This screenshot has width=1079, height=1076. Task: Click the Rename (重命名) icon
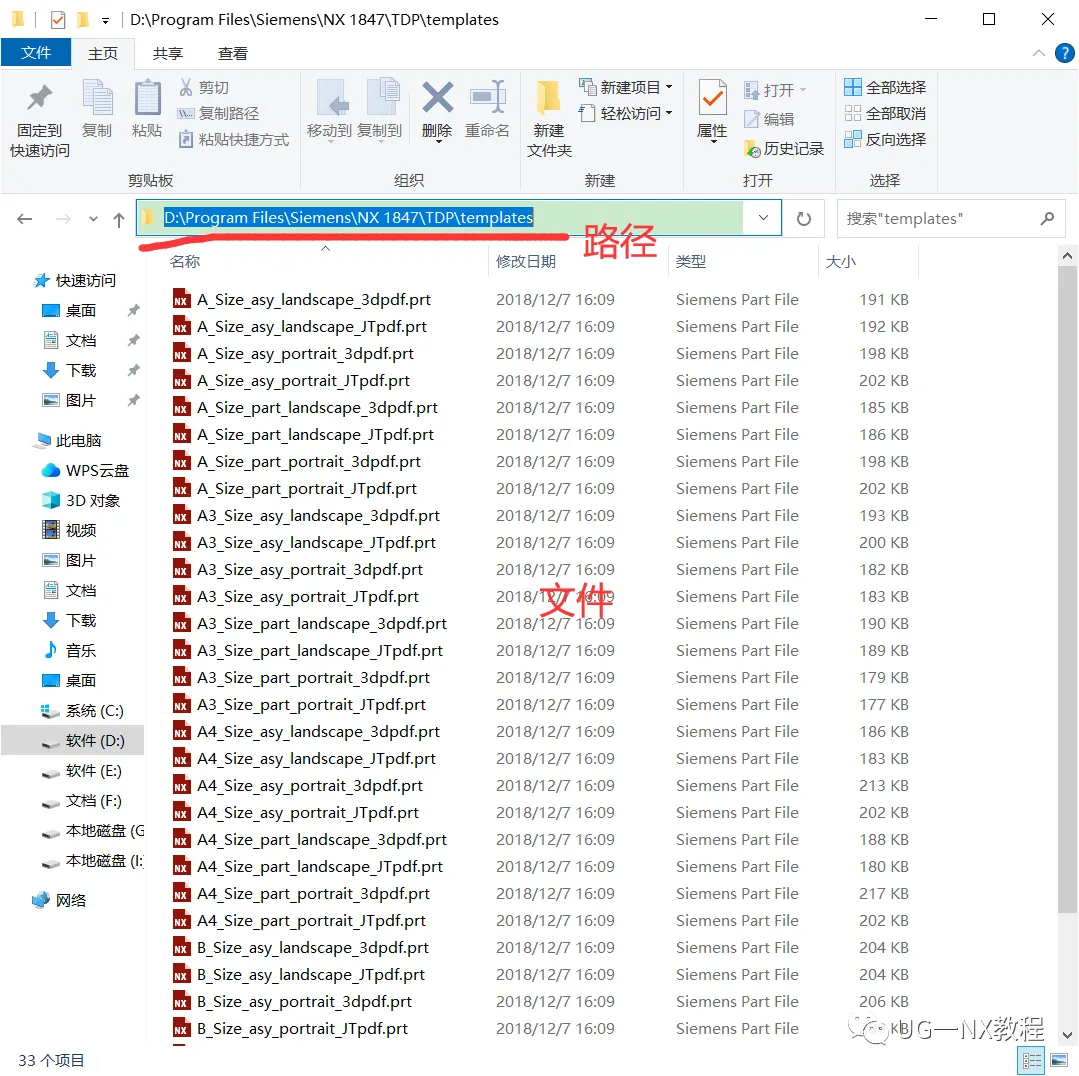pyautogui.click(x=487, y=98)
